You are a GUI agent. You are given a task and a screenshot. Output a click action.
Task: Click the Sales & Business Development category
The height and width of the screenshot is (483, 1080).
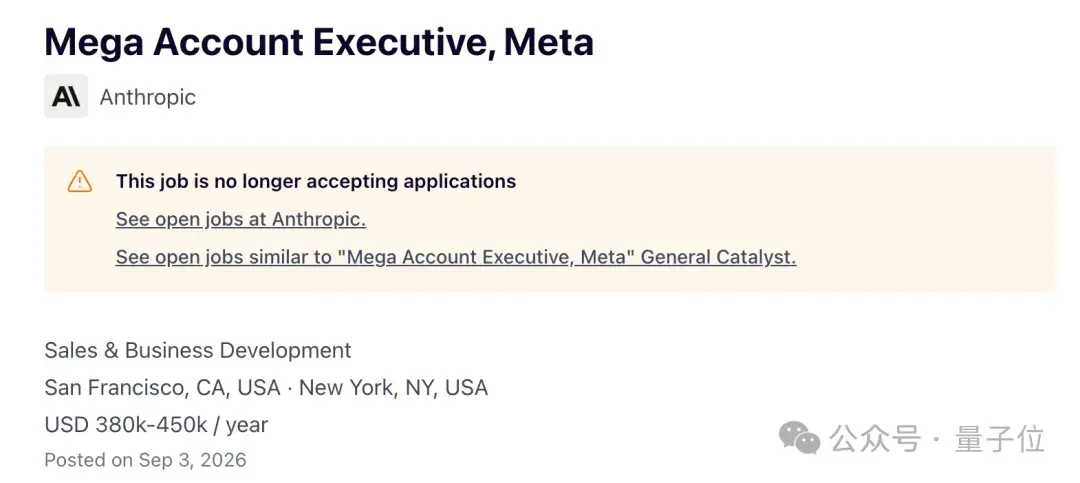[x=198, y=350]
